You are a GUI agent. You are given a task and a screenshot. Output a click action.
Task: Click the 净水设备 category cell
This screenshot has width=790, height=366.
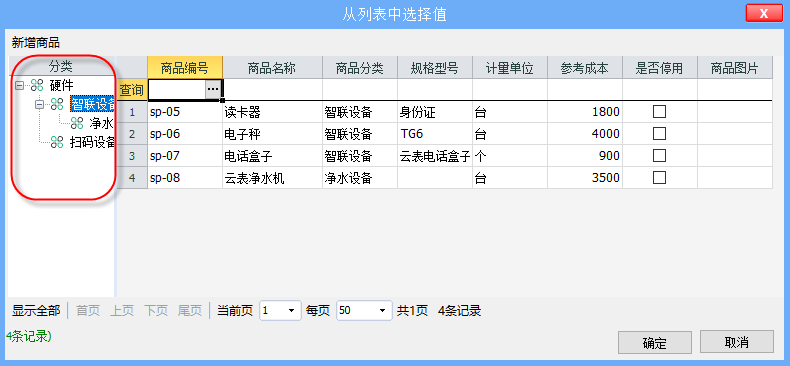(360, 177)
